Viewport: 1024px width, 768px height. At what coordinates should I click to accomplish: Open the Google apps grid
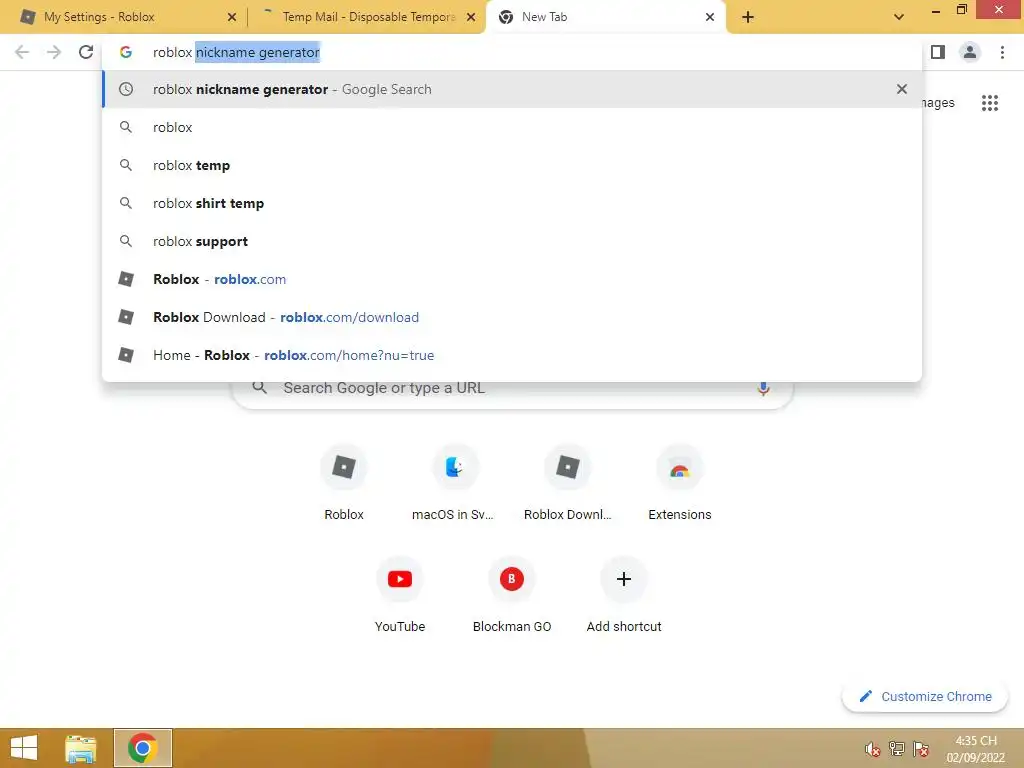point(990,103)
